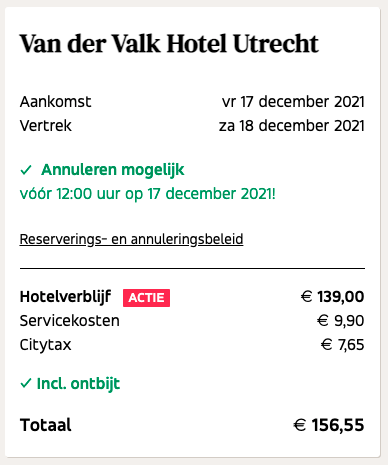388x465 pixels.
Task: Click the green checkmark beside Annuleren mogelijk
Action: (26, 170)
